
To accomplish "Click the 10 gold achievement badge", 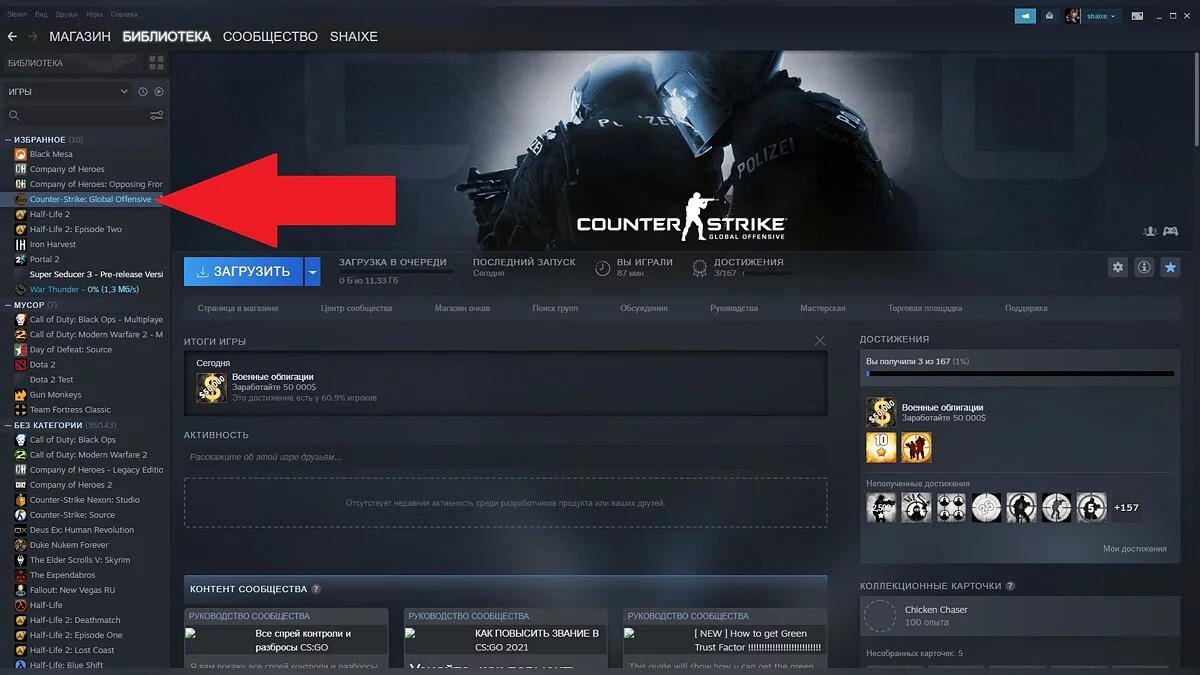I will pos(881,447).
